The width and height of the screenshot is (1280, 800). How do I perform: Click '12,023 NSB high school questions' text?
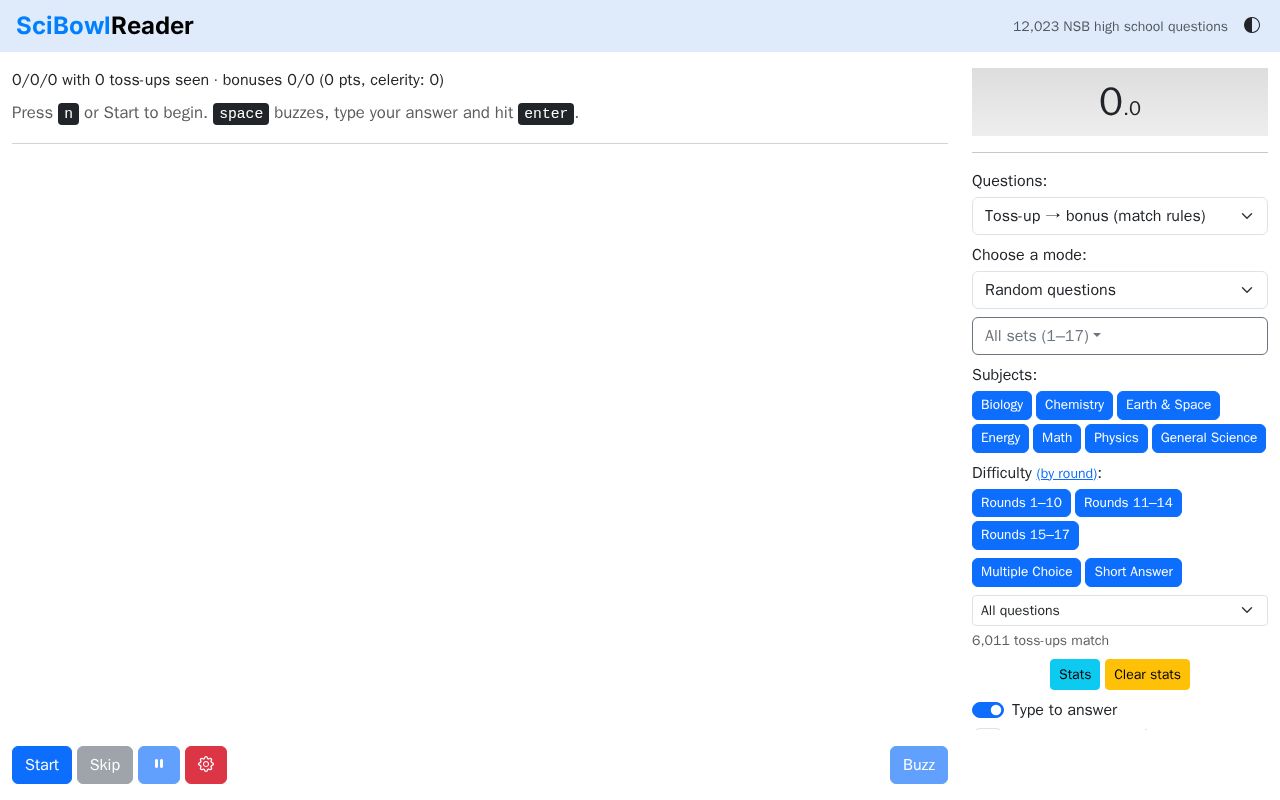1120,27
